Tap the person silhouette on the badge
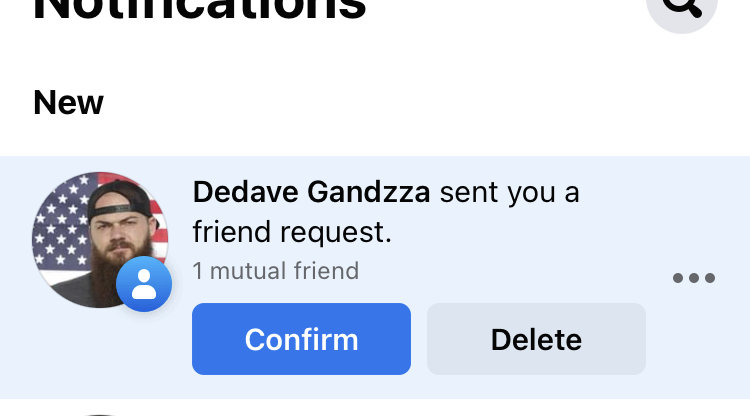 coord(144,284)
